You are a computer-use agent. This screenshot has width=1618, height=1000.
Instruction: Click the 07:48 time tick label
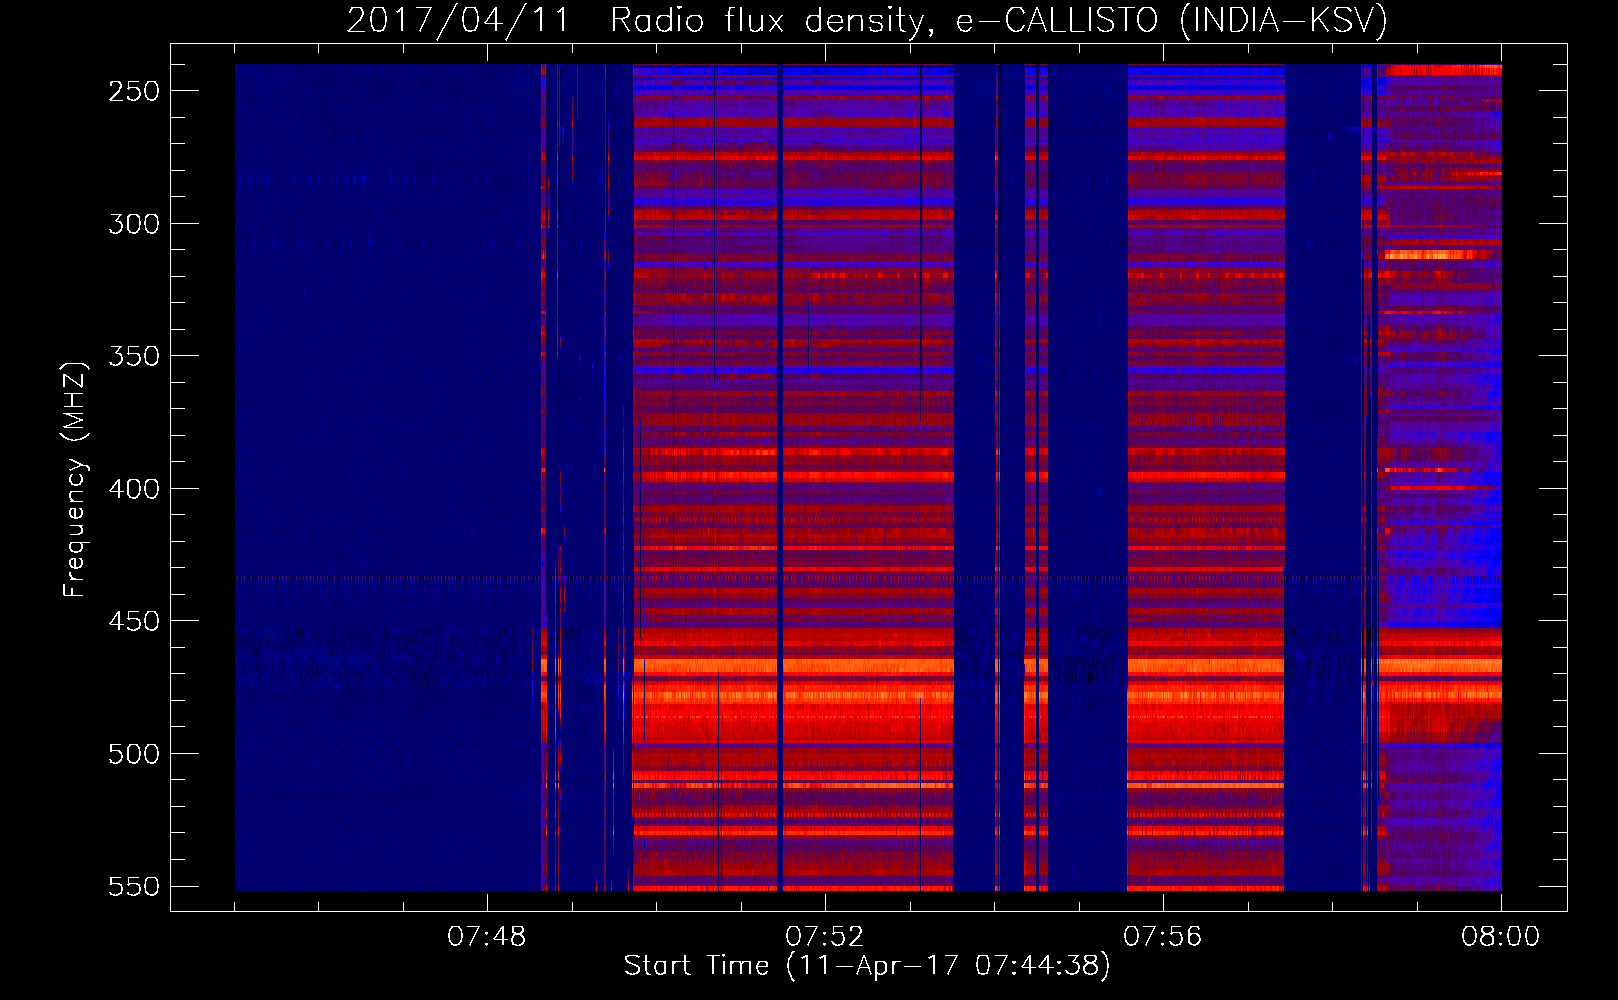tap(487, 937)
